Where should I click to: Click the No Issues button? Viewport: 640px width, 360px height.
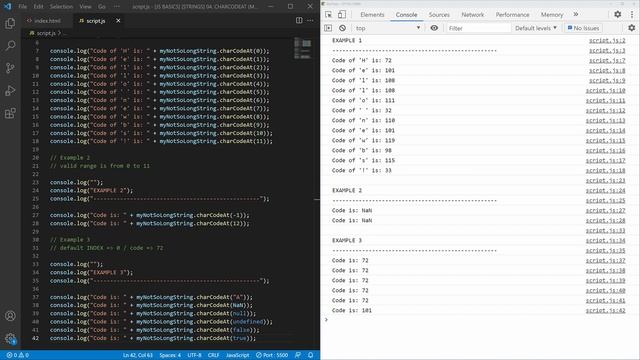(584, 28)
